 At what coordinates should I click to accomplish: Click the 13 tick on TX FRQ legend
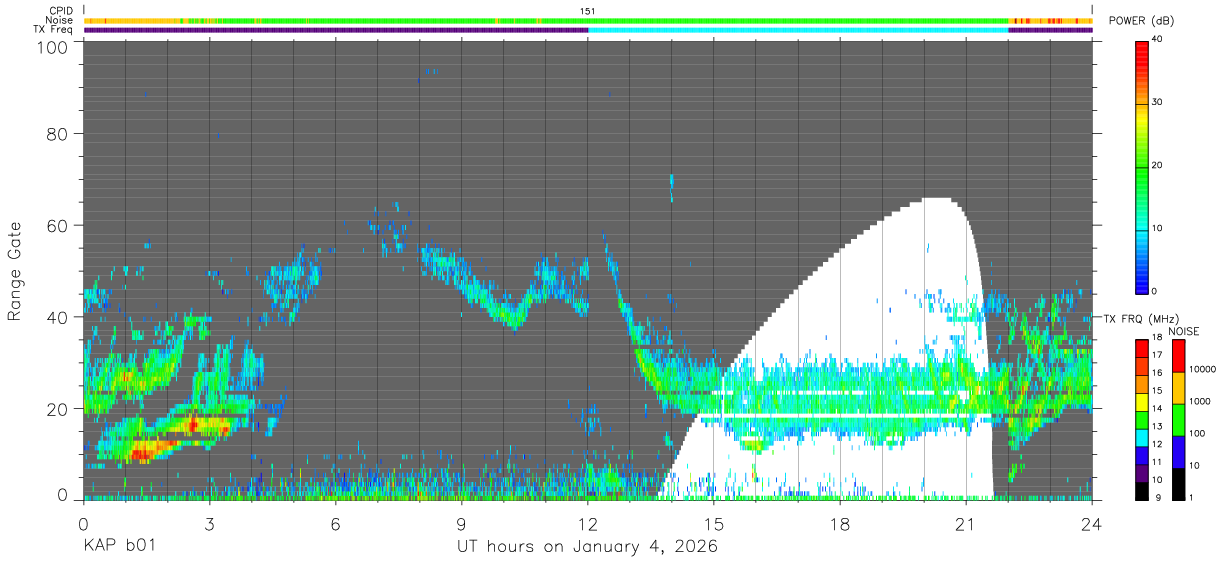(1158, 426)
